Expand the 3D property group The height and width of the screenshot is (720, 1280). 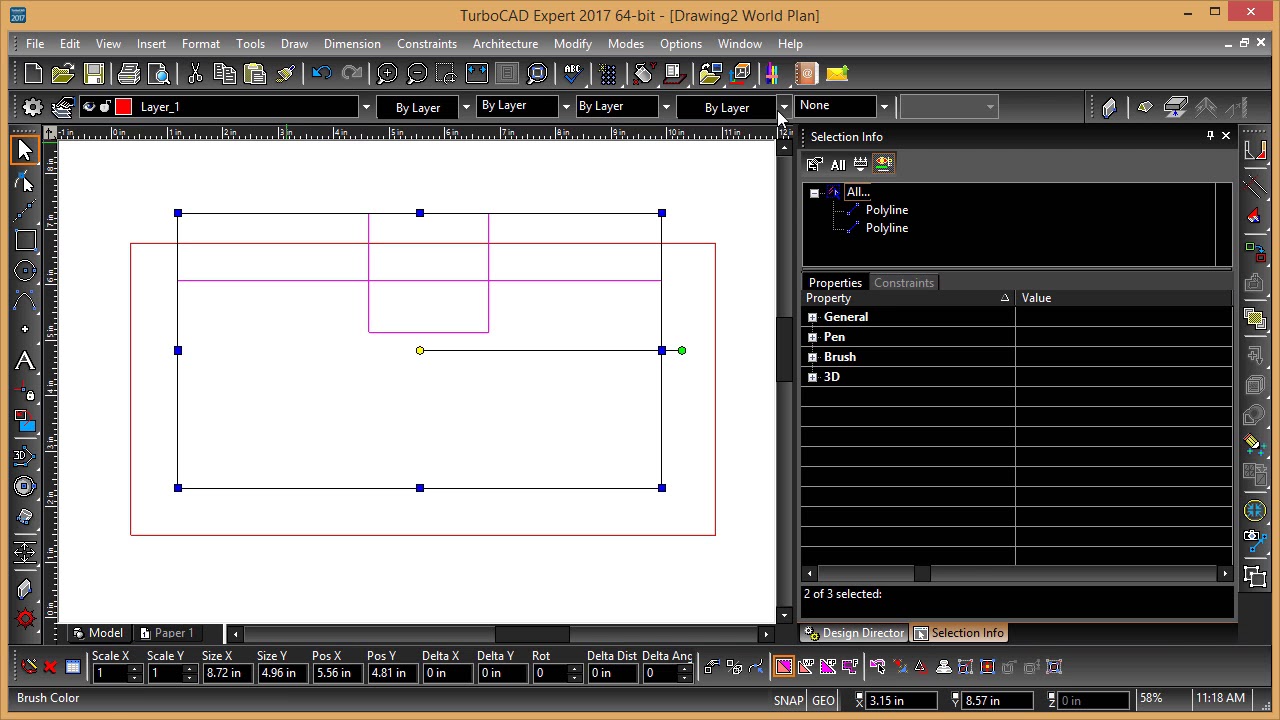point(813,377)
